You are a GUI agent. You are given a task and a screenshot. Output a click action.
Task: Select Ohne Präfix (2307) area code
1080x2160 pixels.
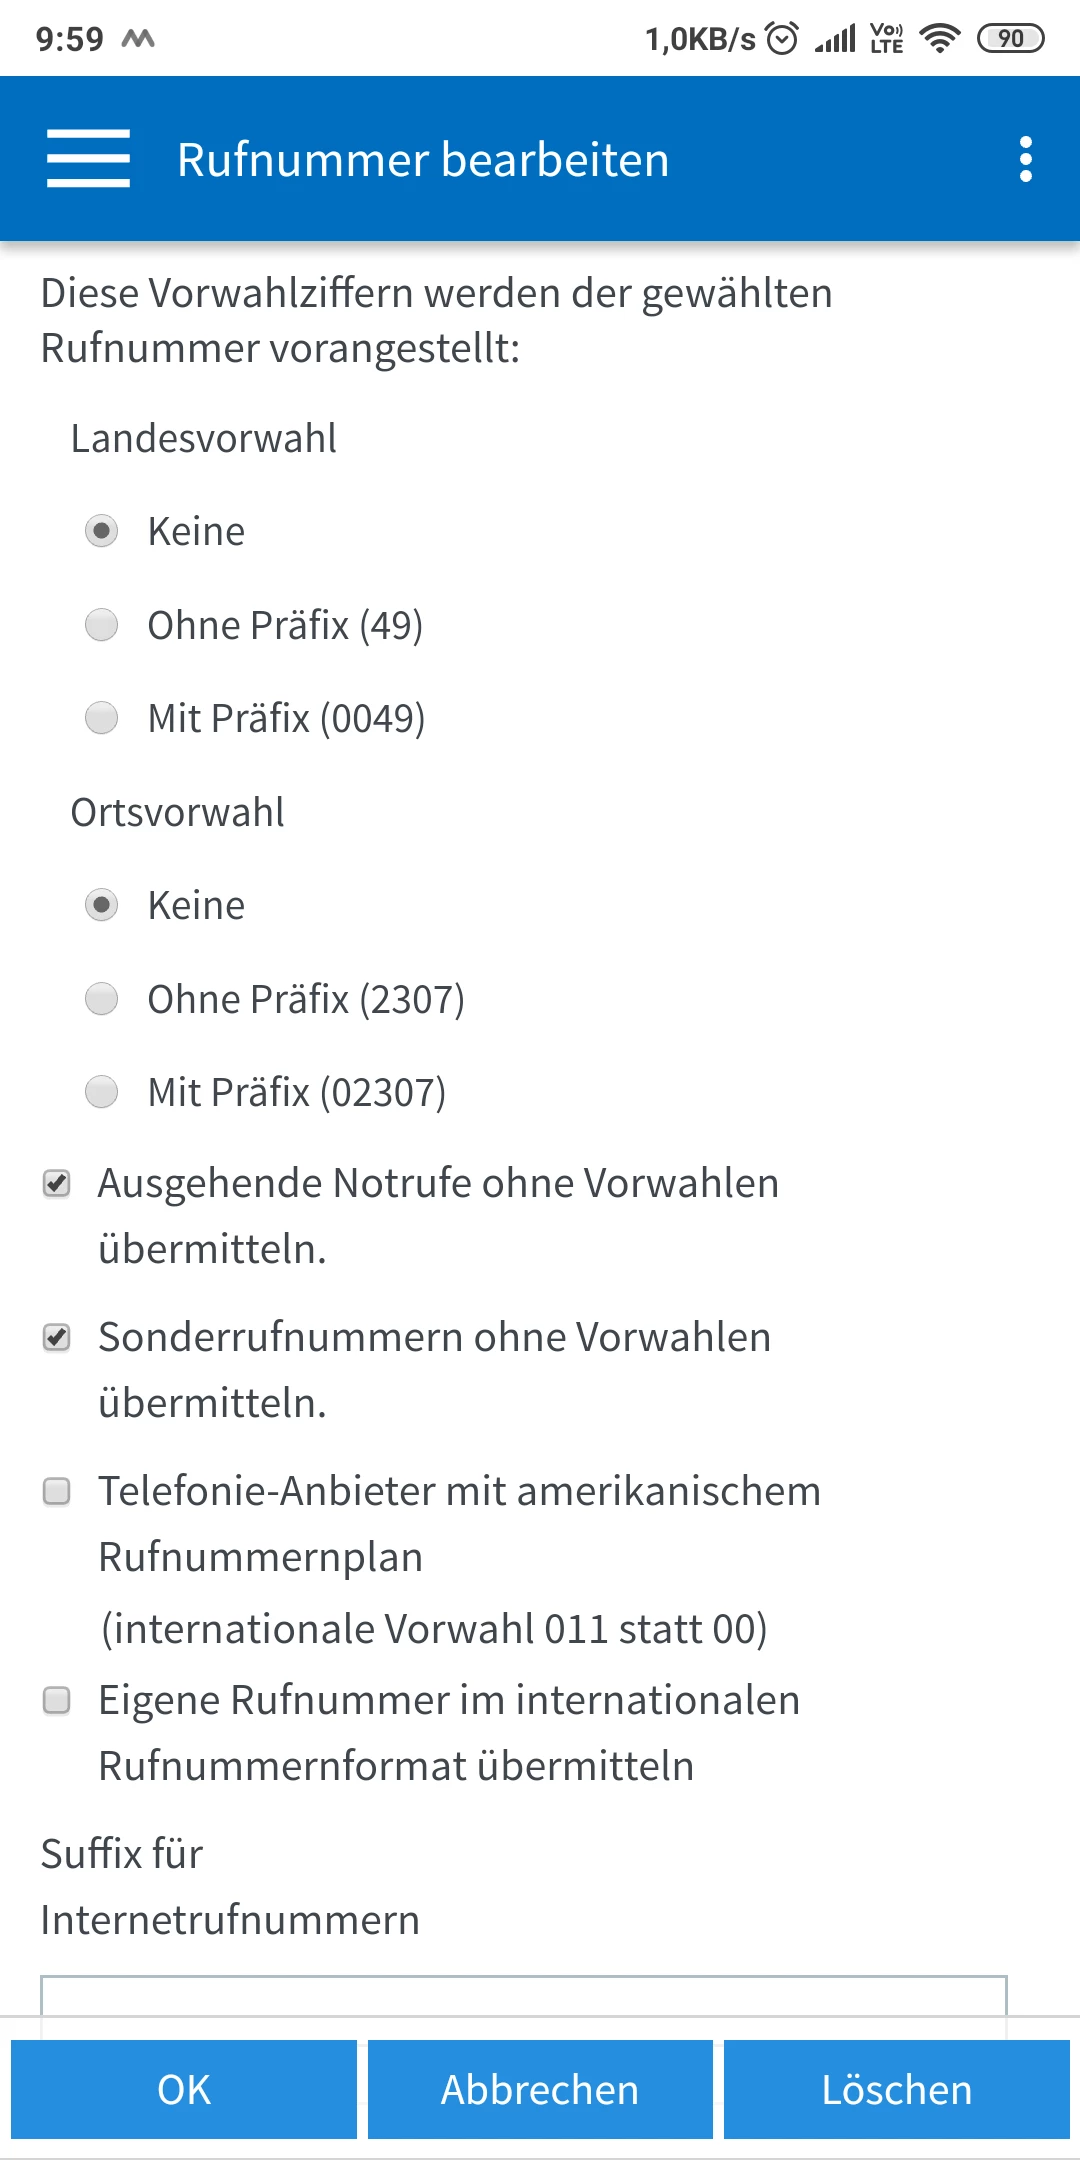tap(102, 999)
